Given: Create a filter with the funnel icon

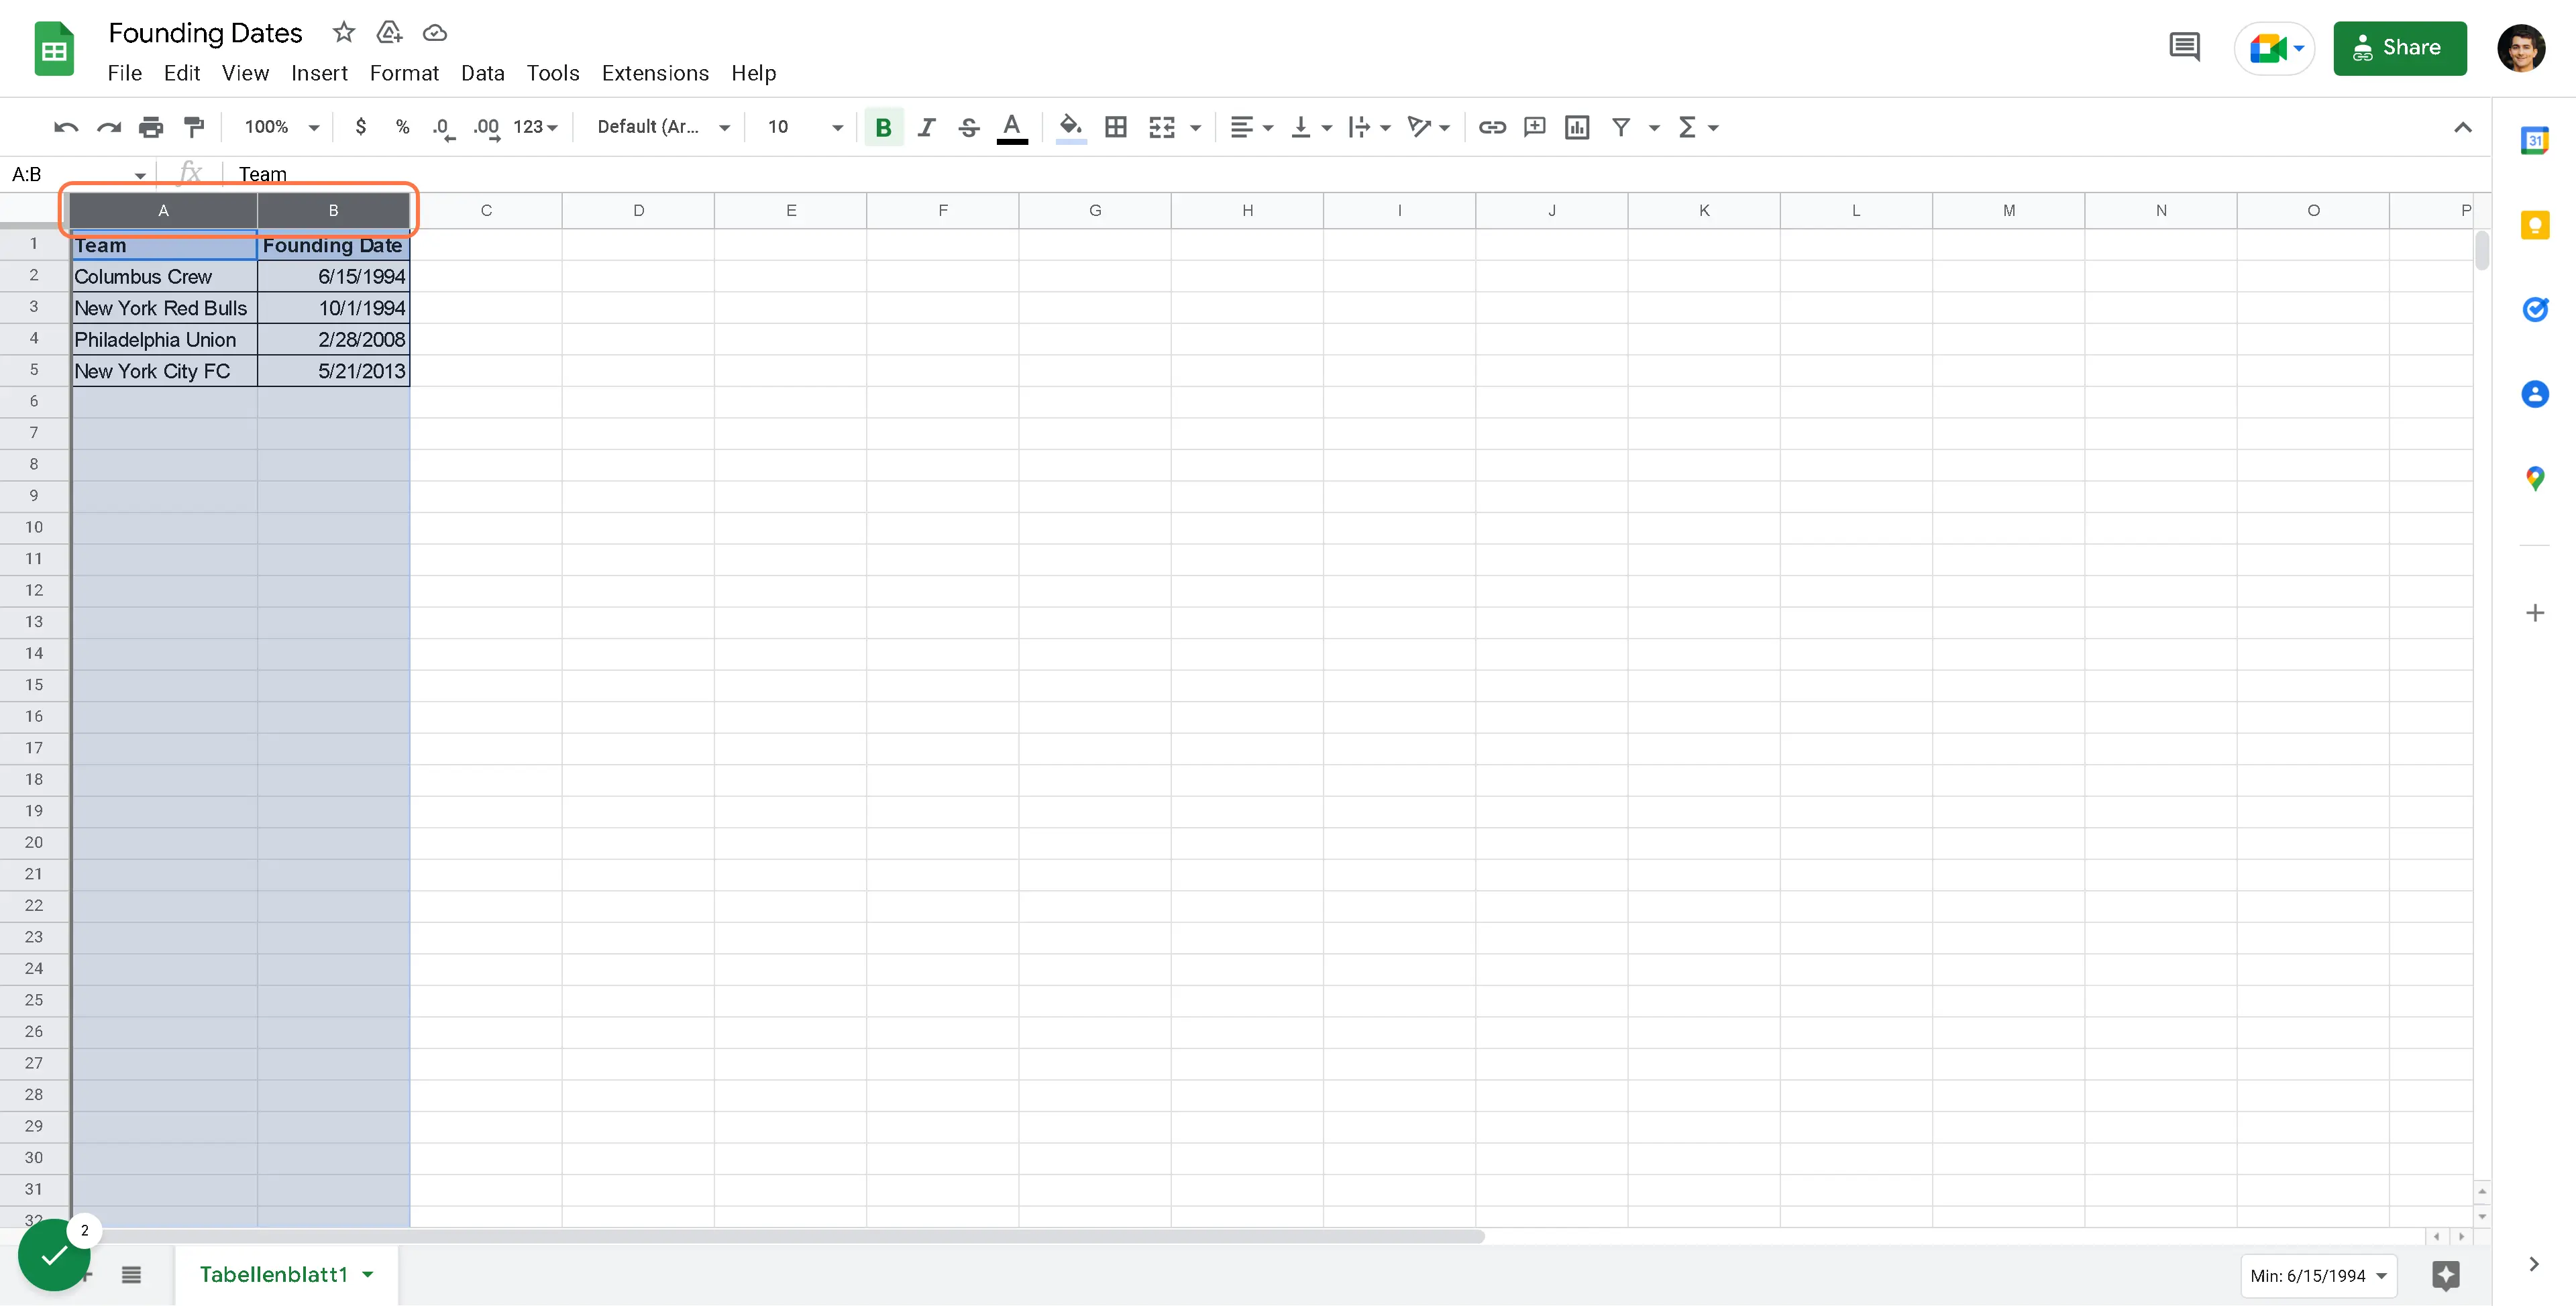Looking at the screenshot, I should tap(1621, 127).
